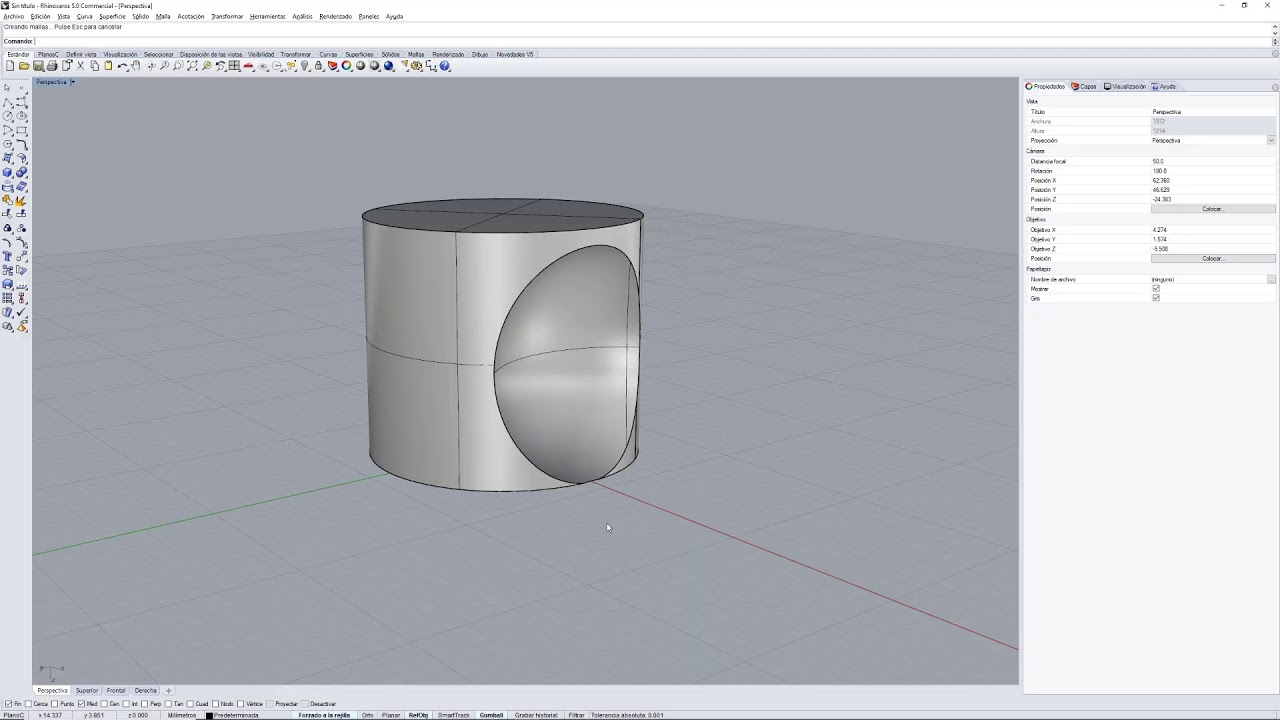Select the arrow pointer tool in left toolbar

[8, 88]
